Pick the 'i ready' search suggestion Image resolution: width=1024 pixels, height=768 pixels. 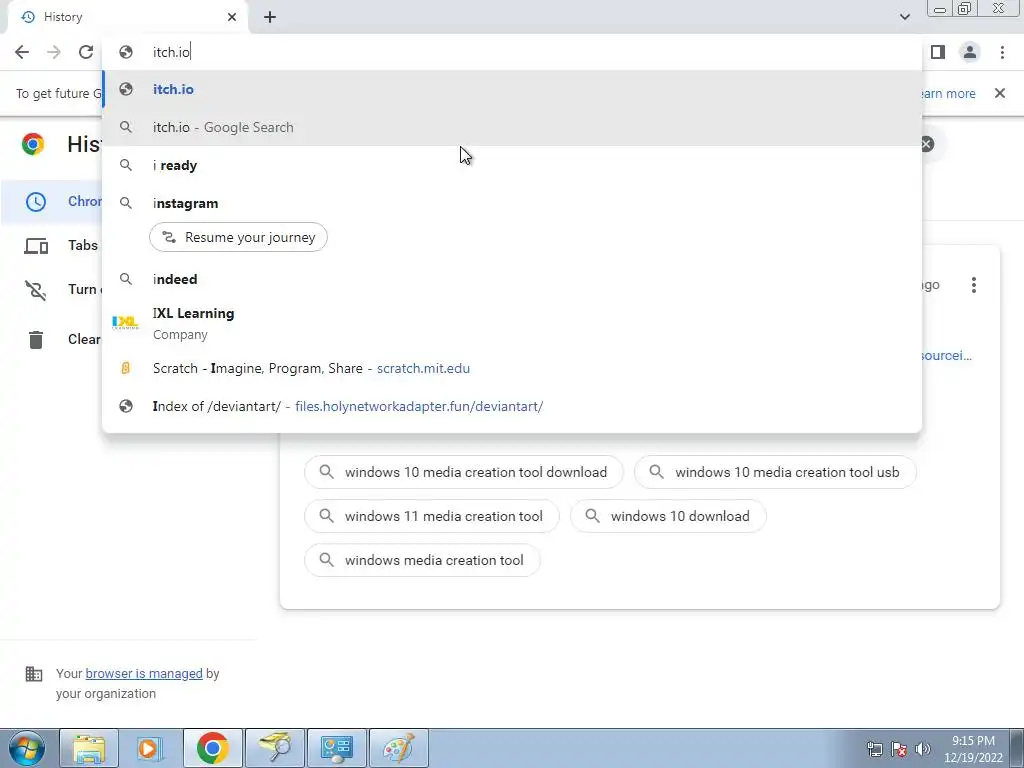tap(512, 165)
